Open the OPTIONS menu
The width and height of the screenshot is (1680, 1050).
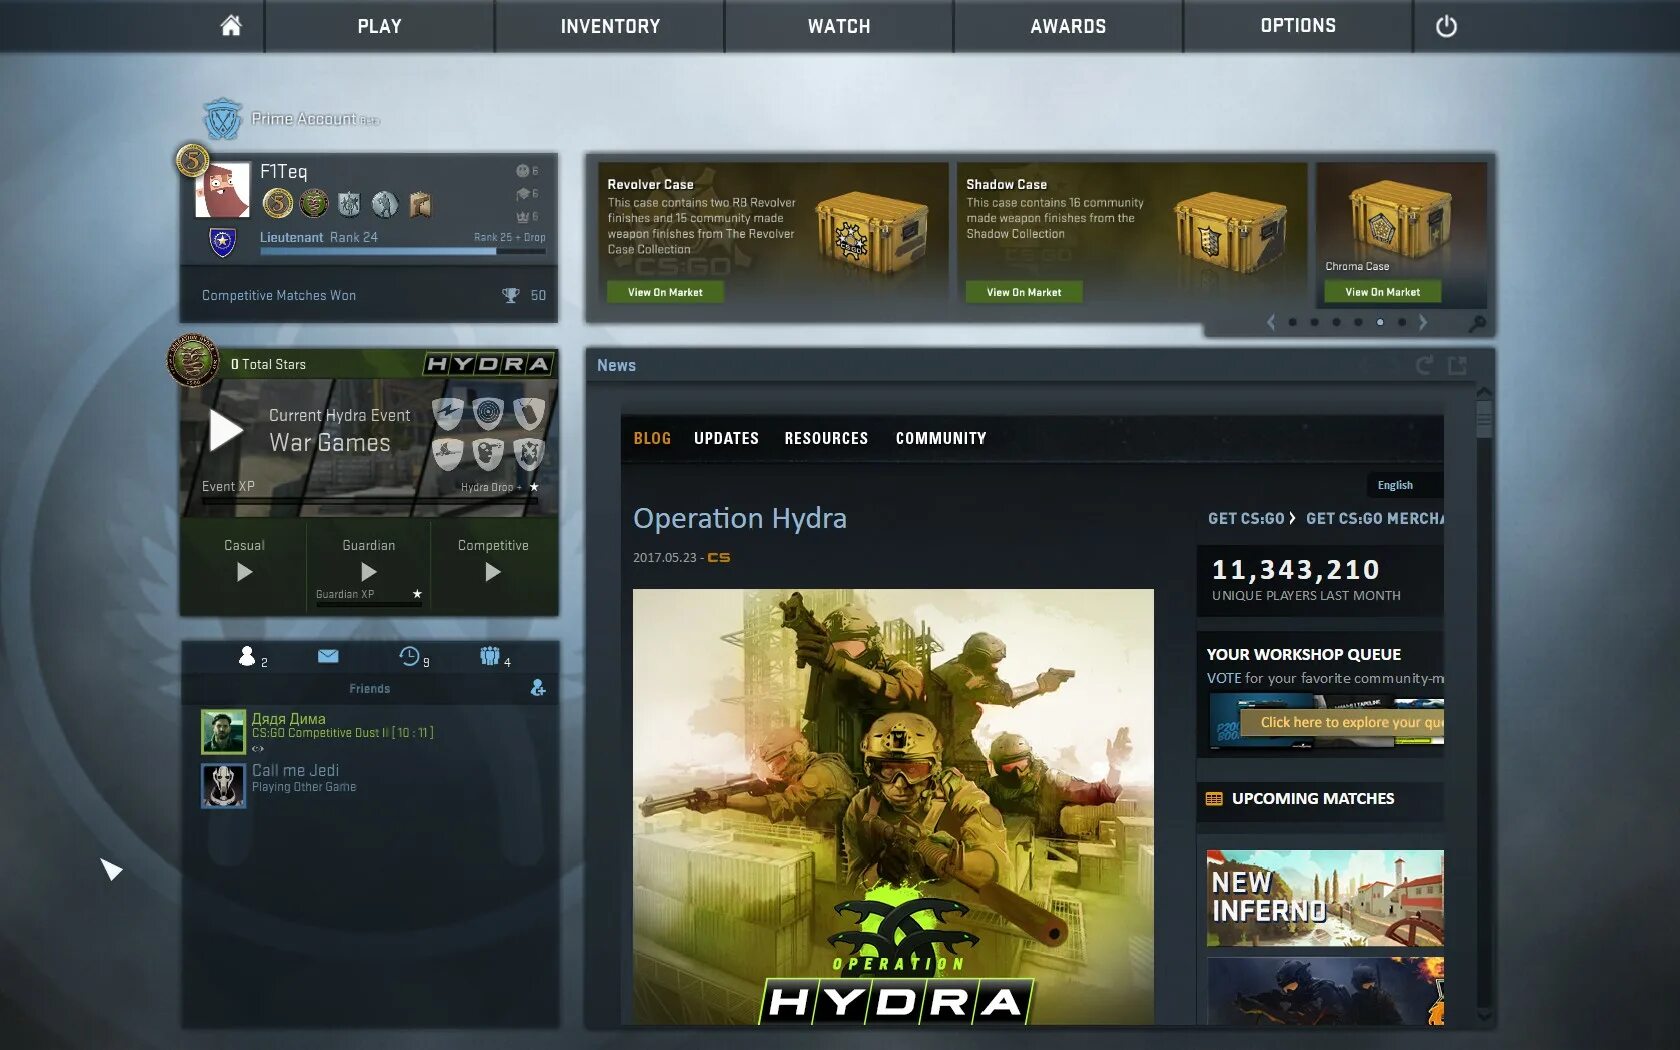(1298, 26)
